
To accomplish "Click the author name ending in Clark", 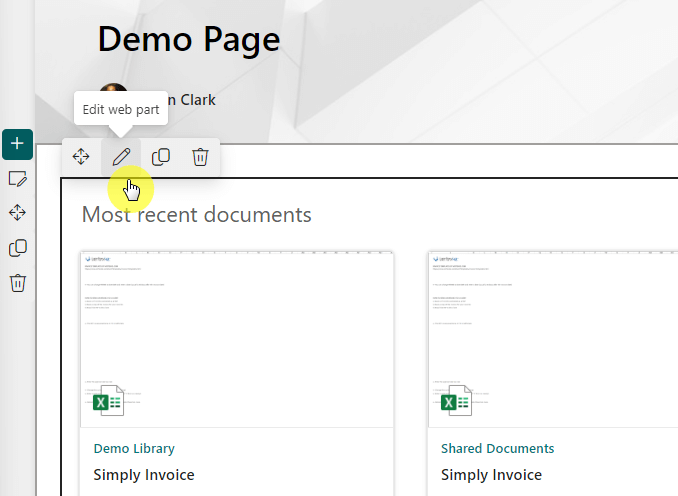I will point(191,100).
